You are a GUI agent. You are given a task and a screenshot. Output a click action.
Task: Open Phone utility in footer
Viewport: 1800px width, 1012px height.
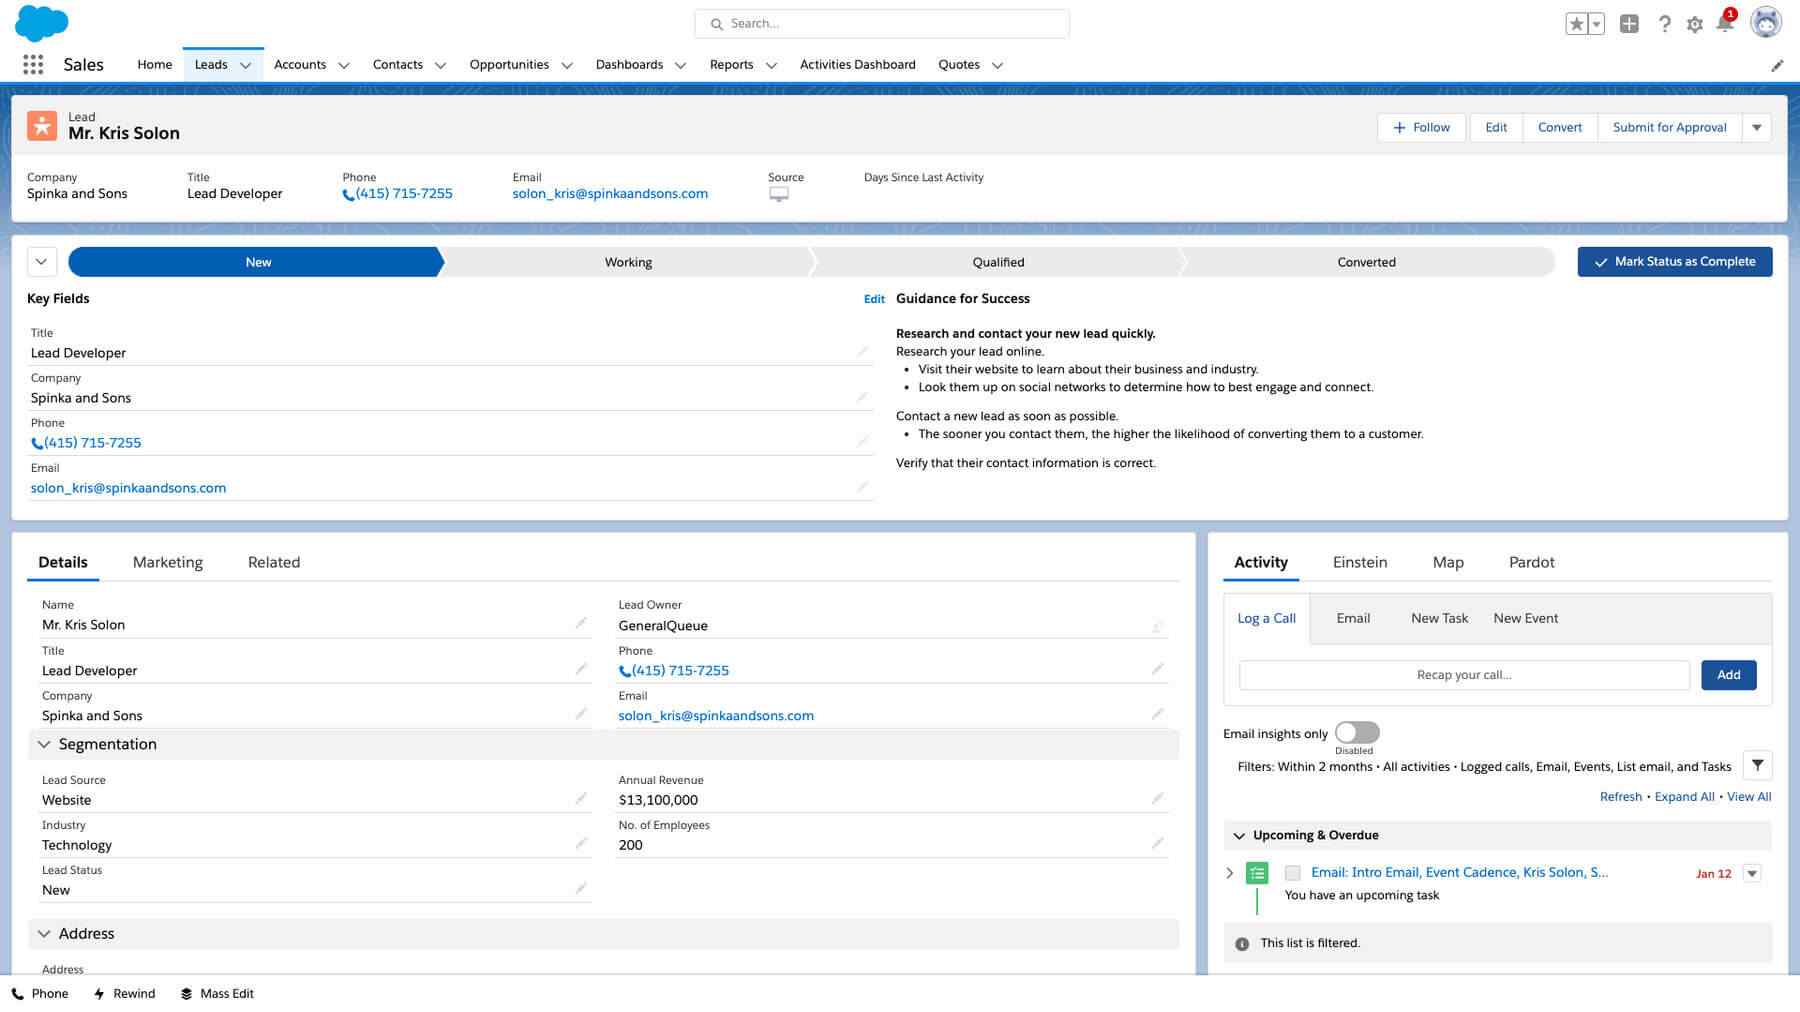coord(40,994)
